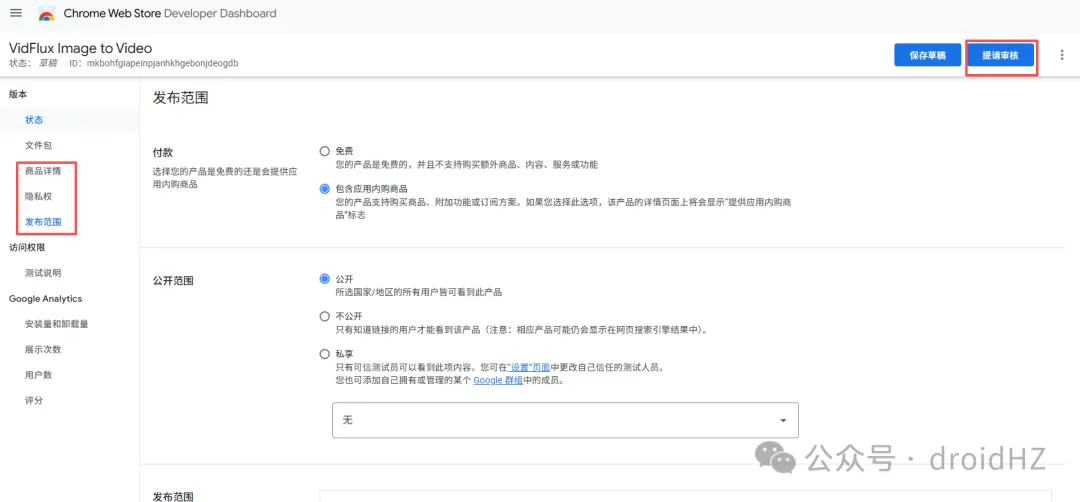Open 评分 ratings page

pos(34,400)
